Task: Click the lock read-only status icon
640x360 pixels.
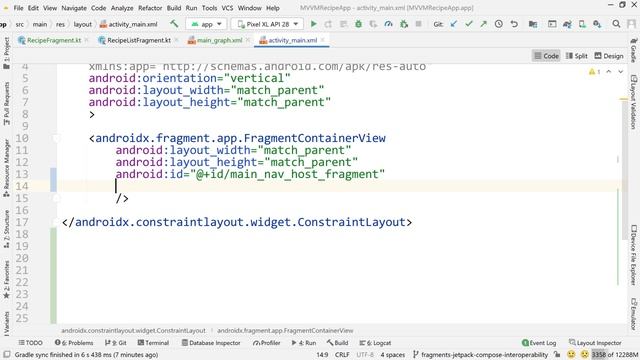Action: click(557, 354)
